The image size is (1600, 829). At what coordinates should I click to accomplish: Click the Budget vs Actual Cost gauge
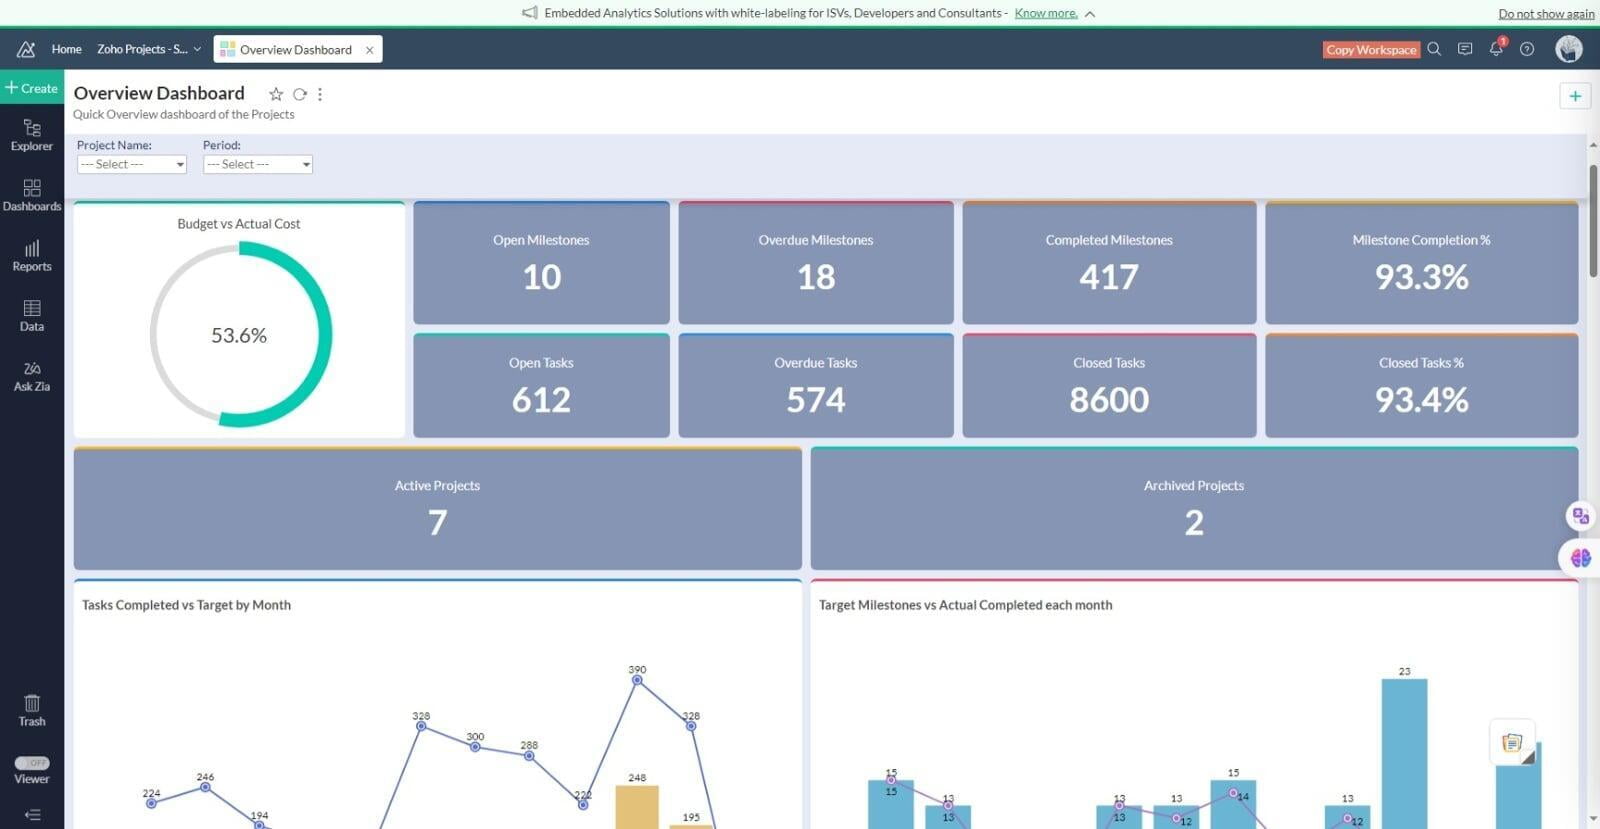pyautogui.click(x=240, y=335)
